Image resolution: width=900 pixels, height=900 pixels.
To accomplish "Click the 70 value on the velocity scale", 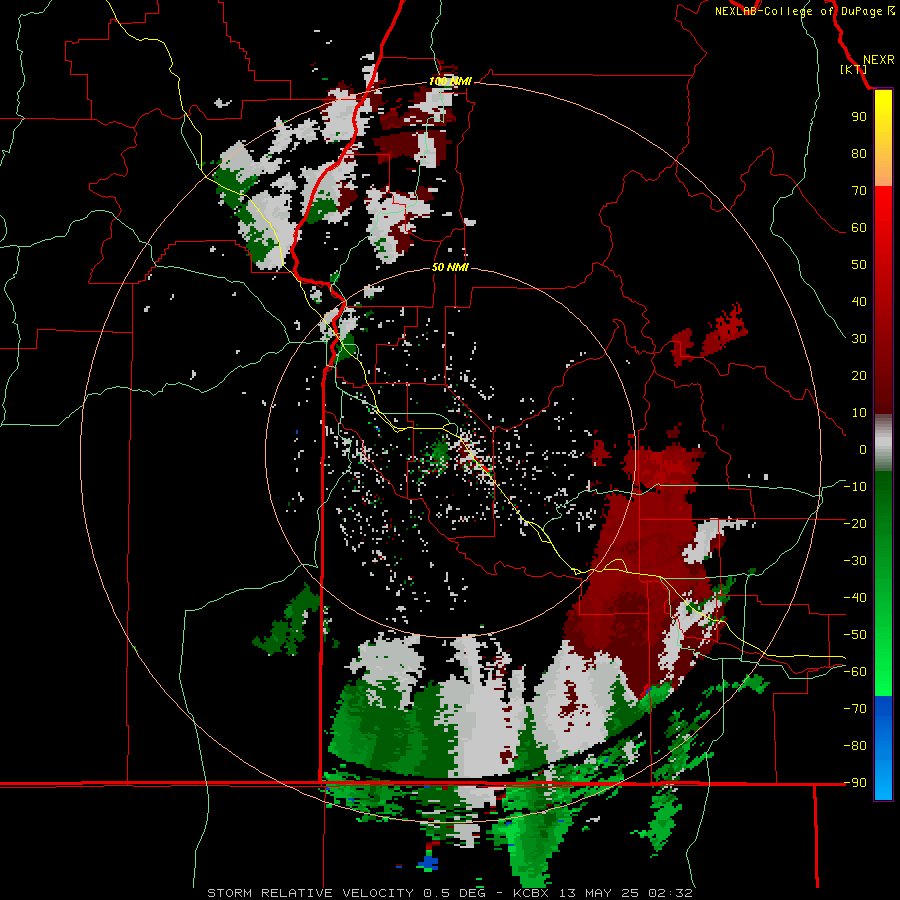I will [x=859, y=191].
